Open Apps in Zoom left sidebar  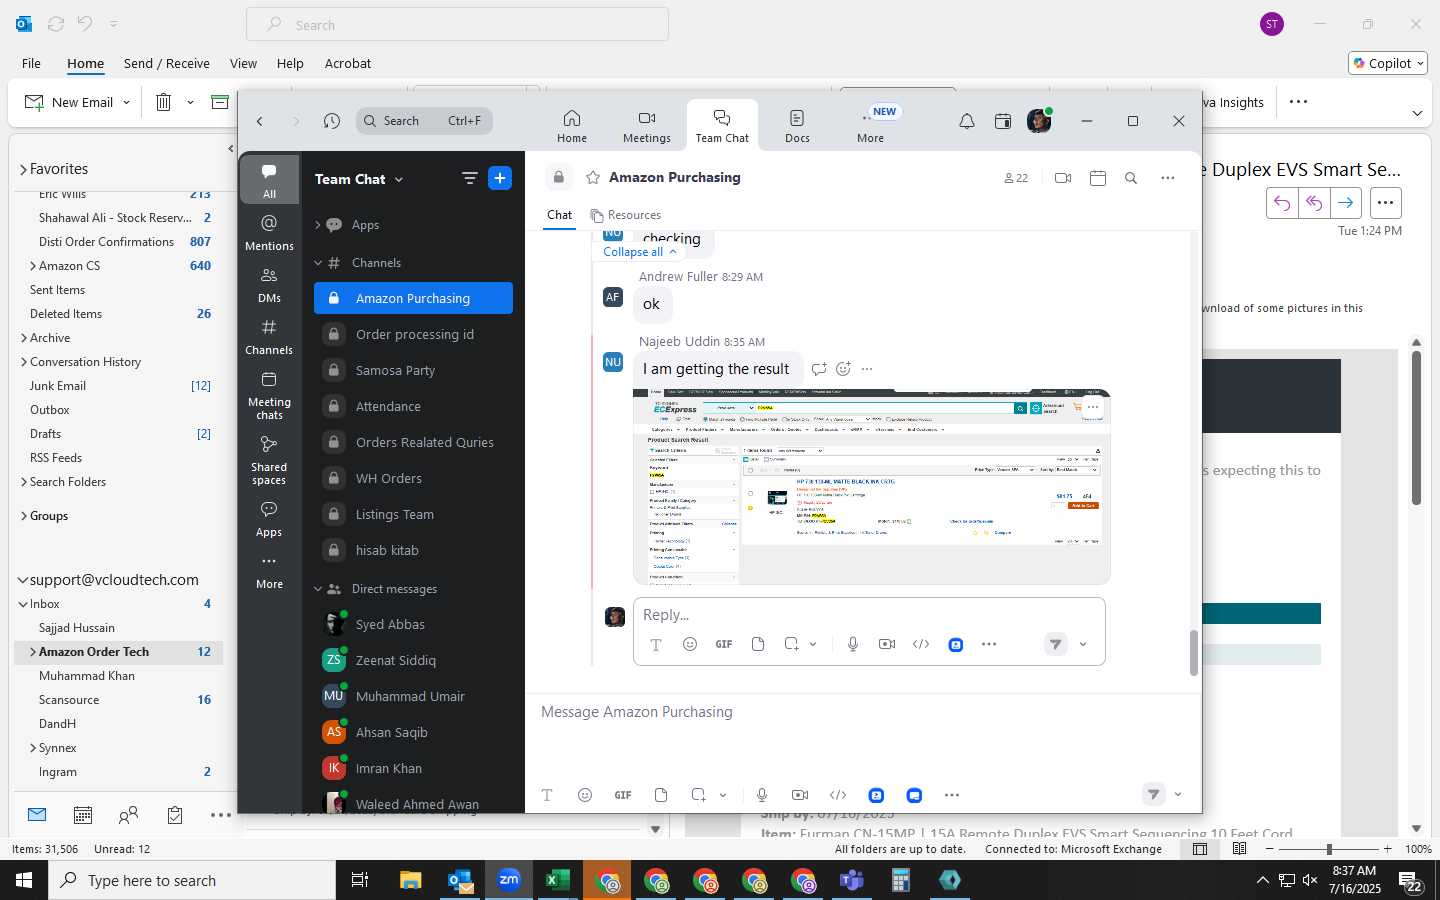point(269,519)
